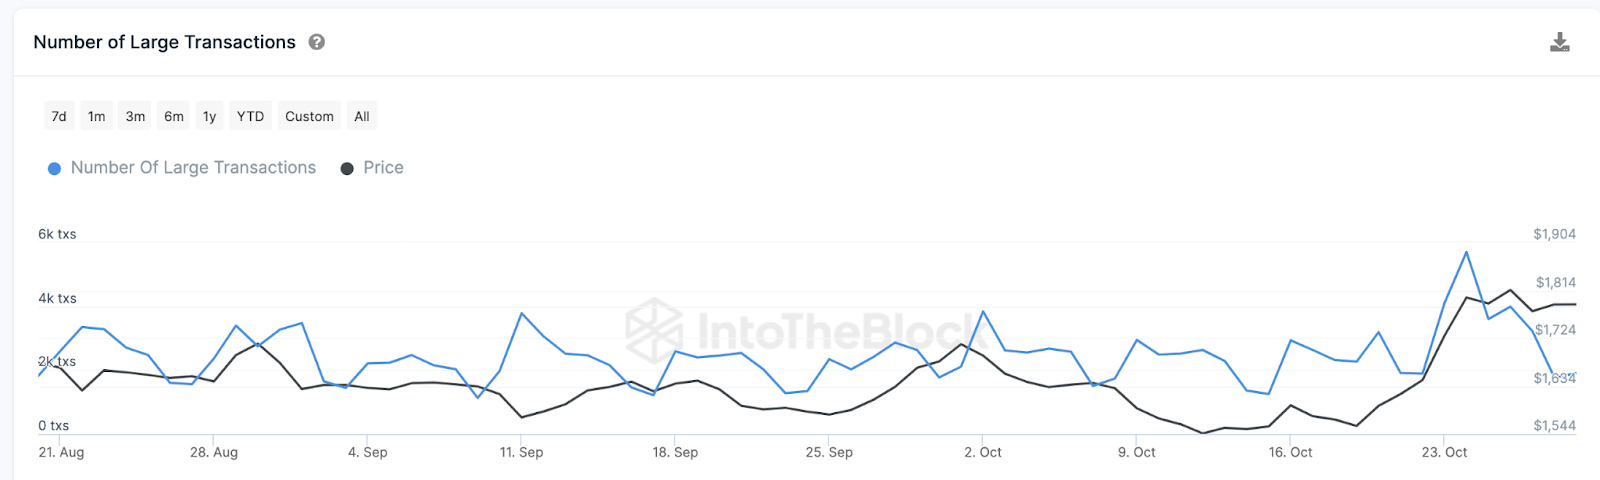The width and height of the screenshot is (1600, 480).
Task: Click the blue legend dot for transactions
Action: tap(55, 169)
